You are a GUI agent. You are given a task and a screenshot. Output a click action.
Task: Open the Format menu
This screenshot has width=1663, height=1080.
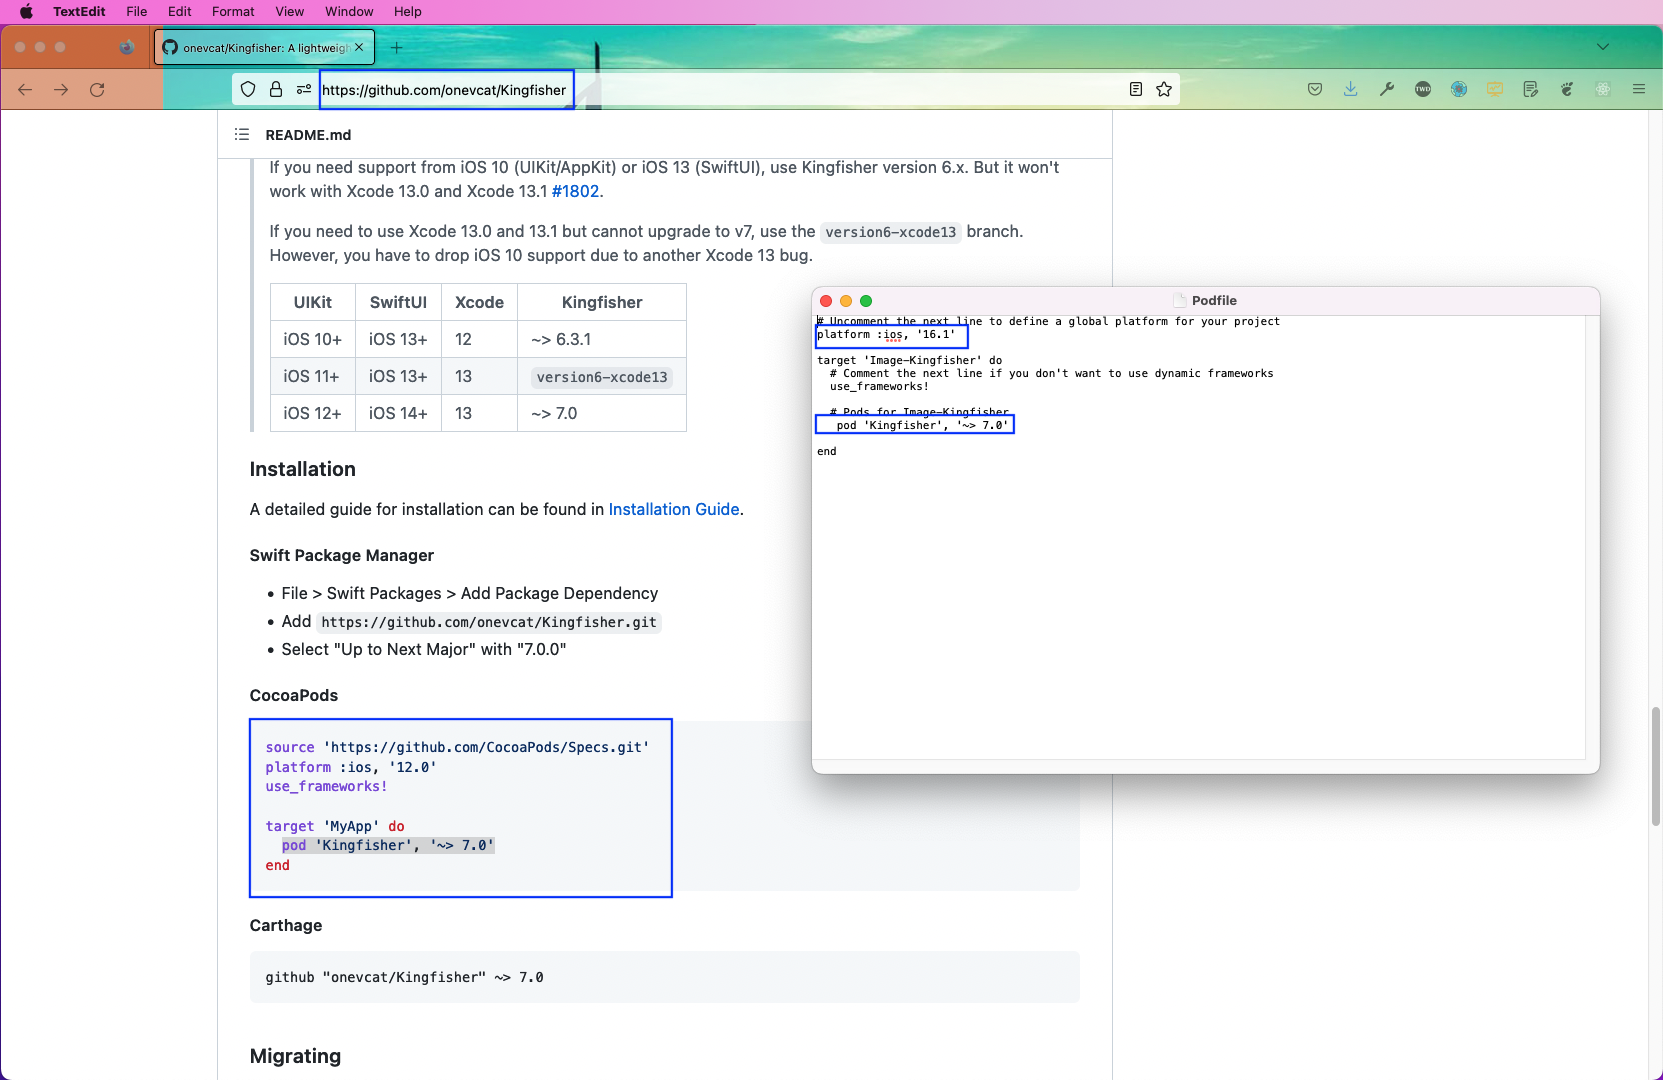tap(233, 12)
